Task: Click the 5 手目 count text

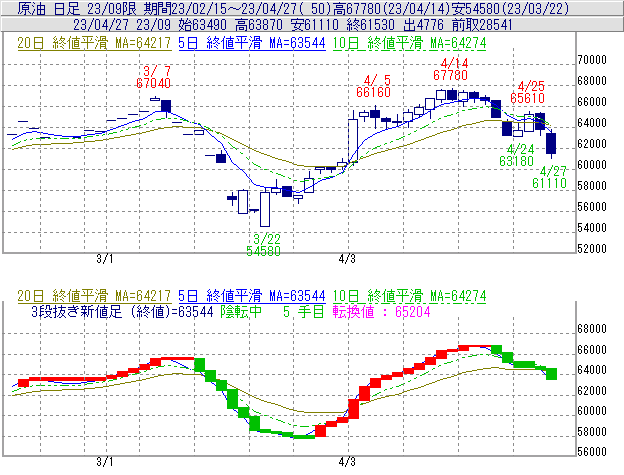Action: (304, 311)
